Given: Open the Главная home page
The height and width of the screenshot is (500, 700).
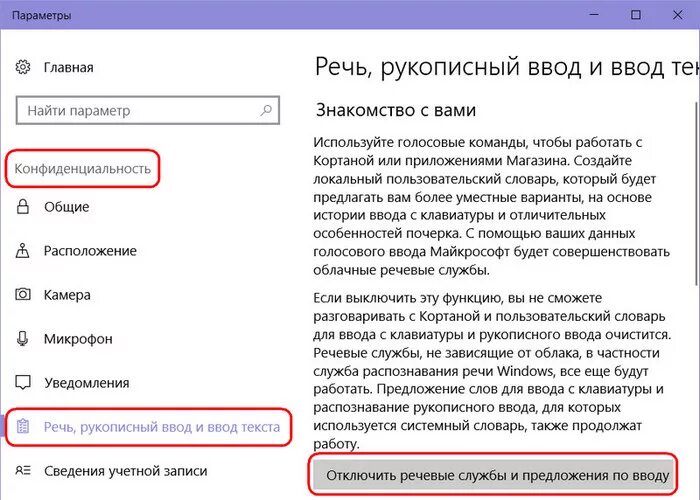Looking at the screenshot, I should pos(68,67).
